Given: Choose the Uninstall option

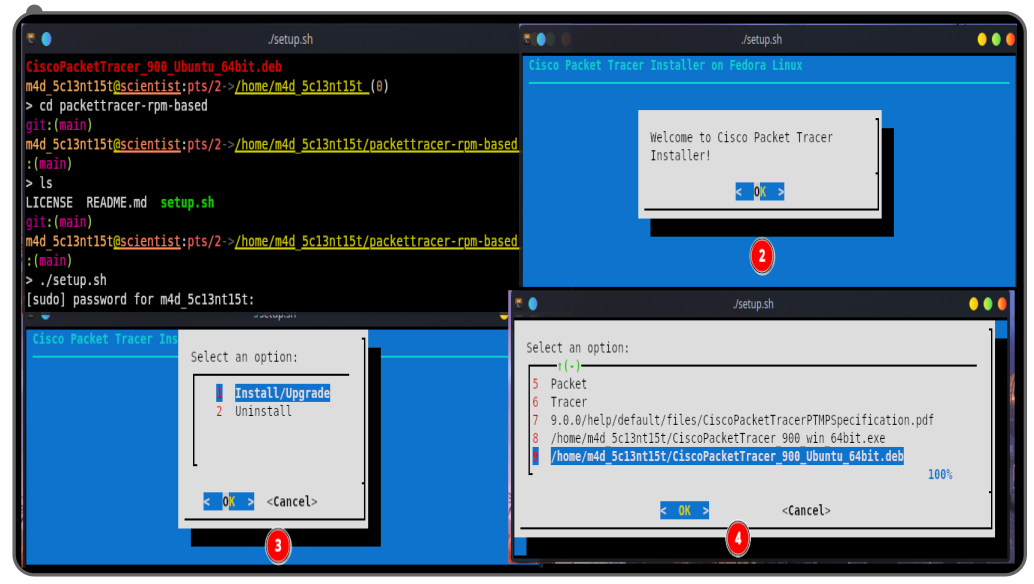Looking at the screenshot, I should click(x=263, y=411).
